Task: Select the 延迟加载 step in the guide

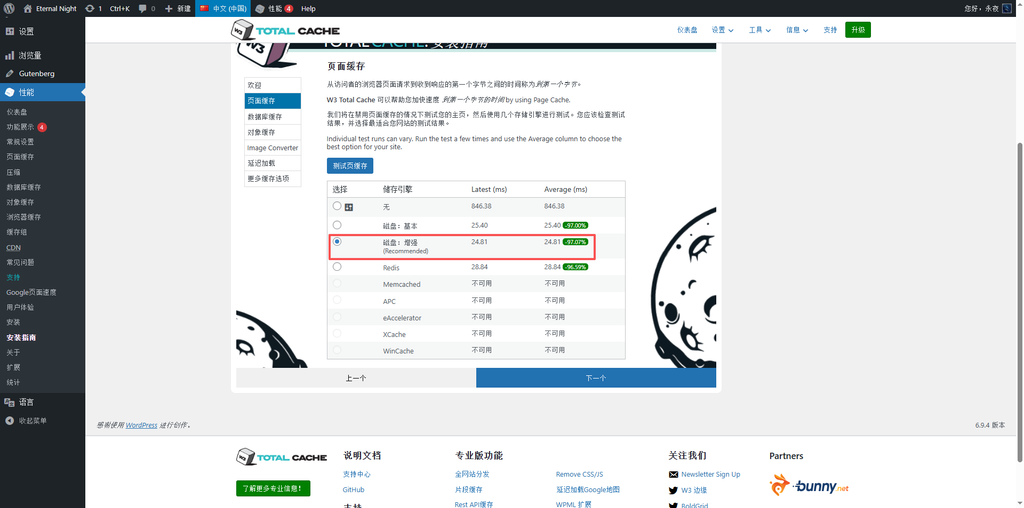Action: coord(272,163)
